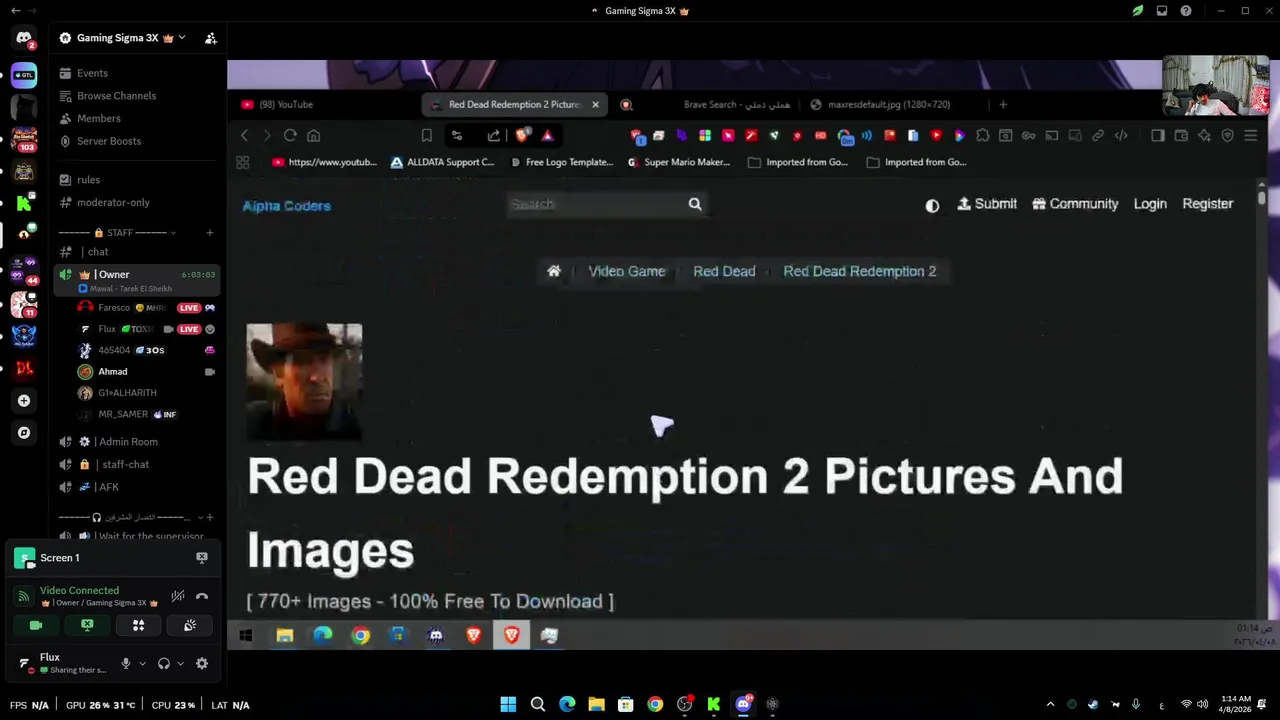Disconnect from voice with hang-up icon
Viewport: 1280px width, 720px height.
coord(202,596)
